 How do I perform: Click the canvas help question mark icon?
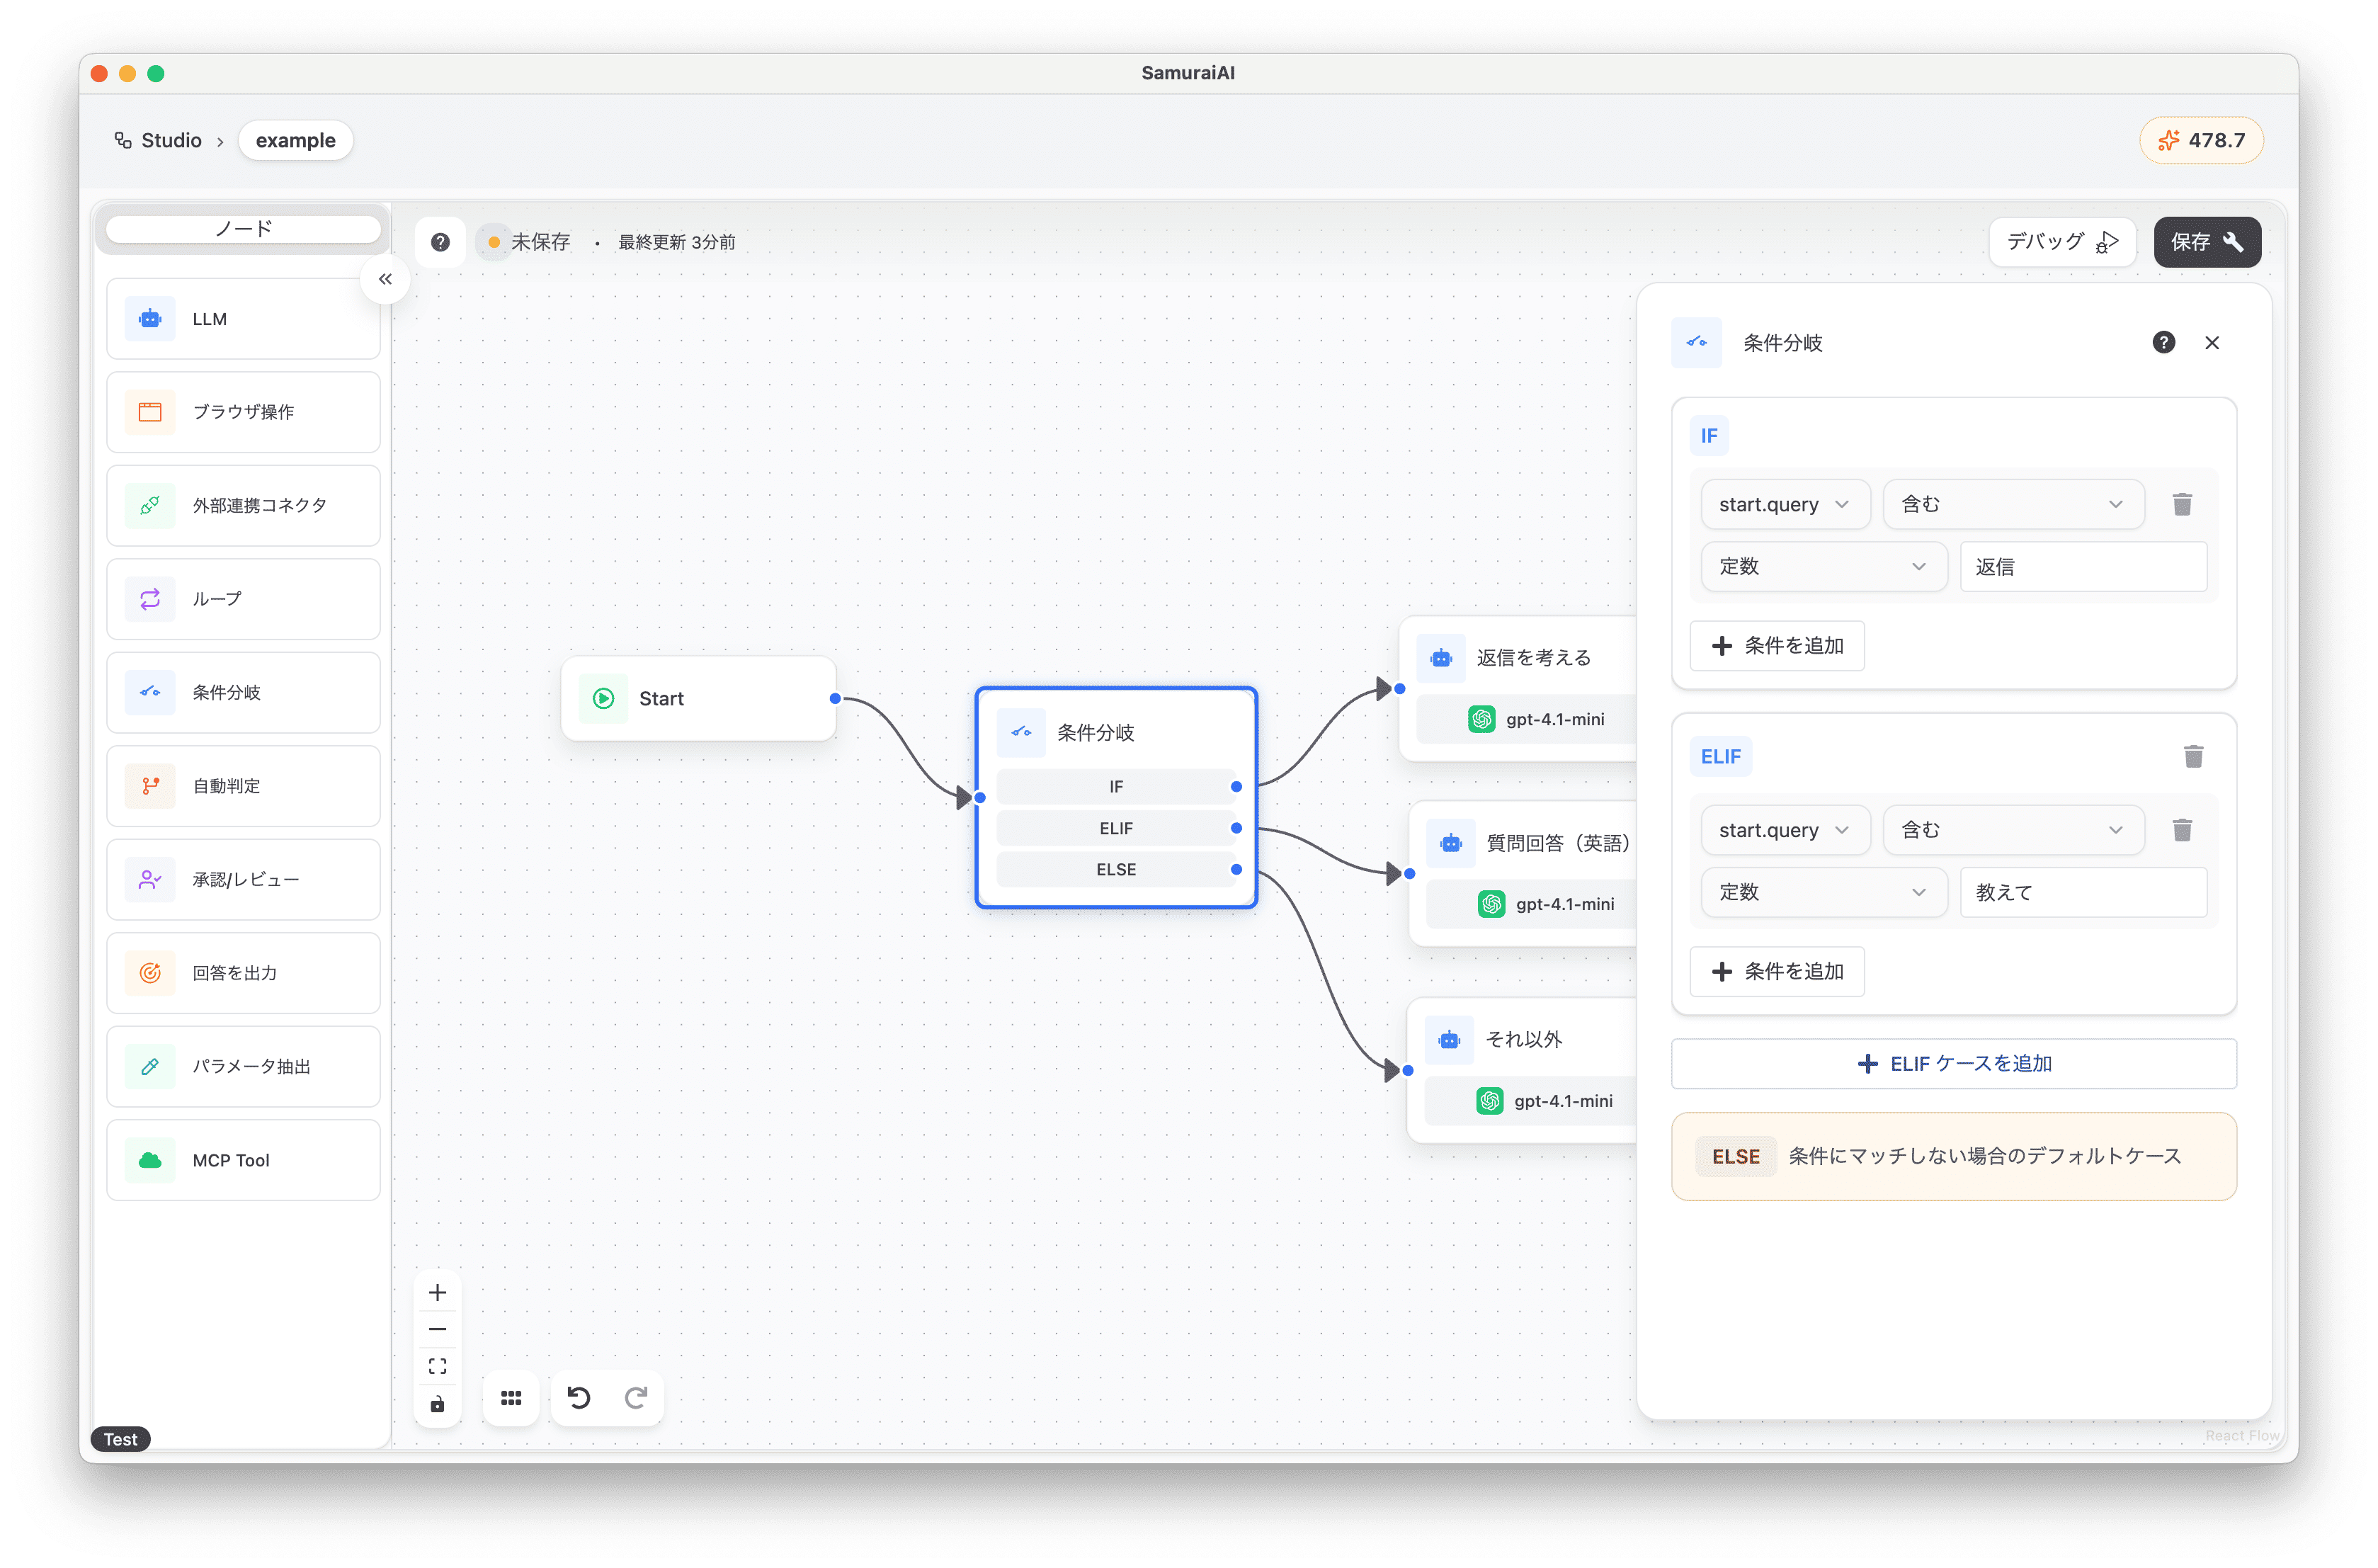click(440, 242)
